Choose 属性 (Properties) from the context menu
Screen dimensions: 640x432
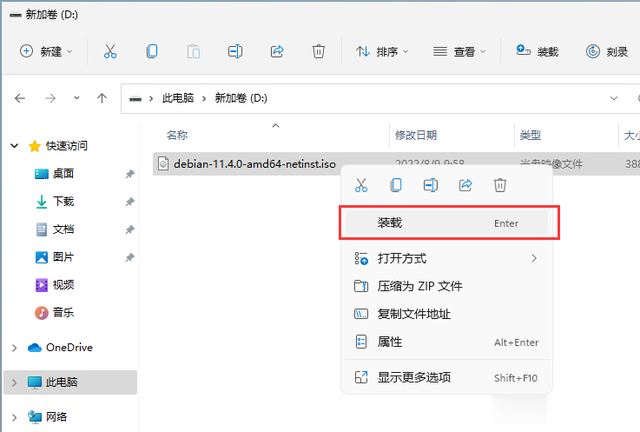[x=447, y=342]
